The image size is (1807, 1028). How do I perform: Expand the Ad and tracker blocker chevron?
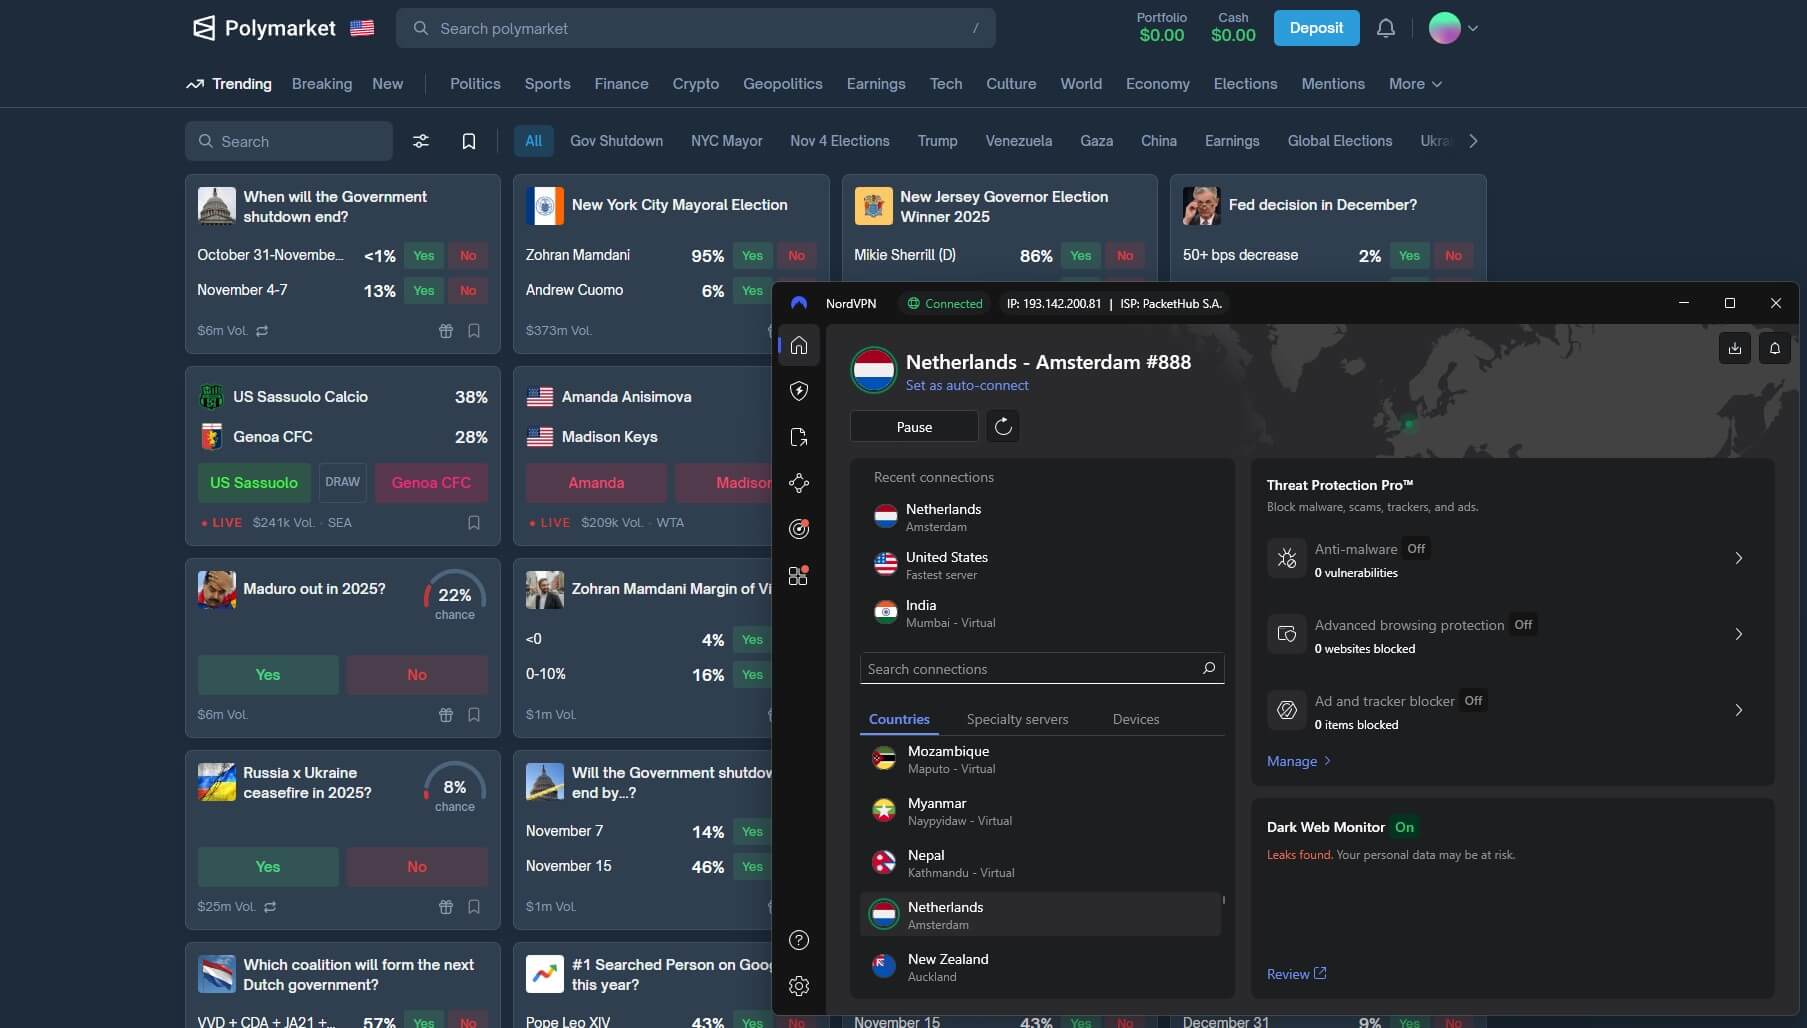(x=1739, y=710)
